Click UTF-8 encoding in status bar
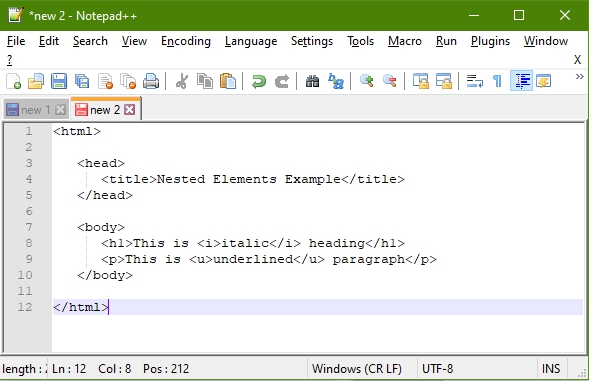Screen dimensions: 589x381 [438, 369]
